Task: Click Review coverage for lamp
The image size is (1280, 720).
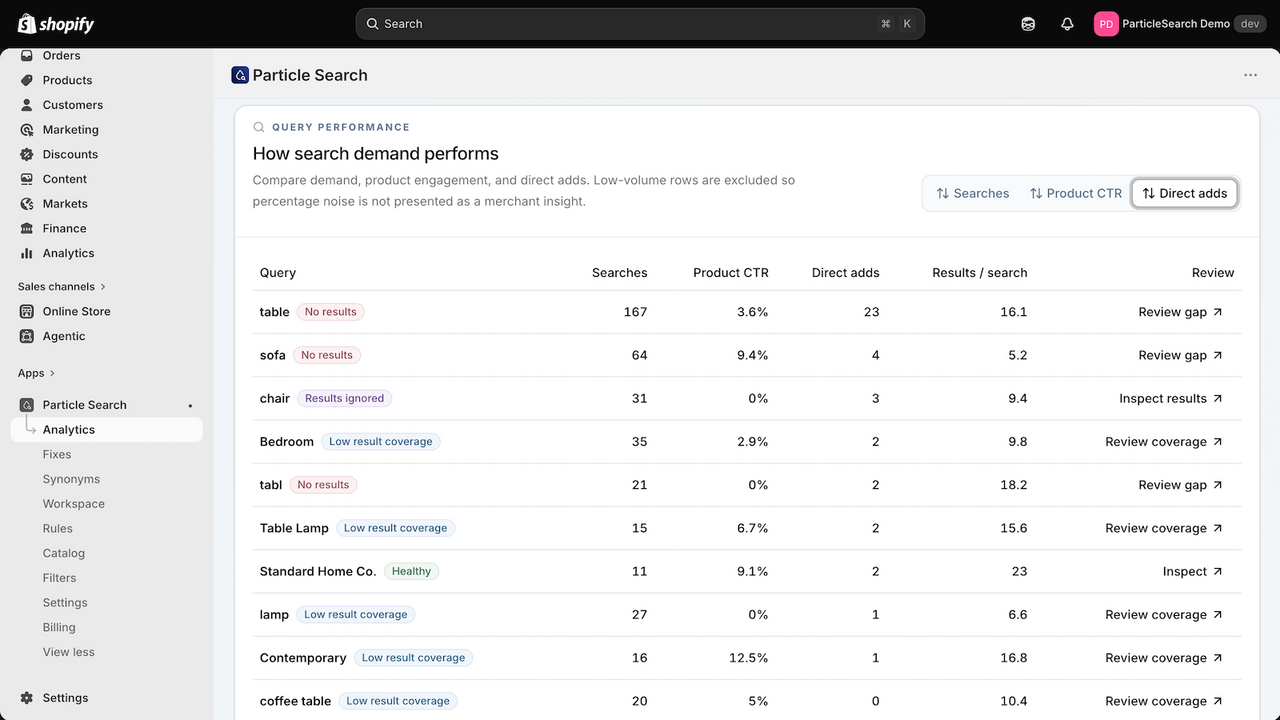Action: pos(1164,614)
